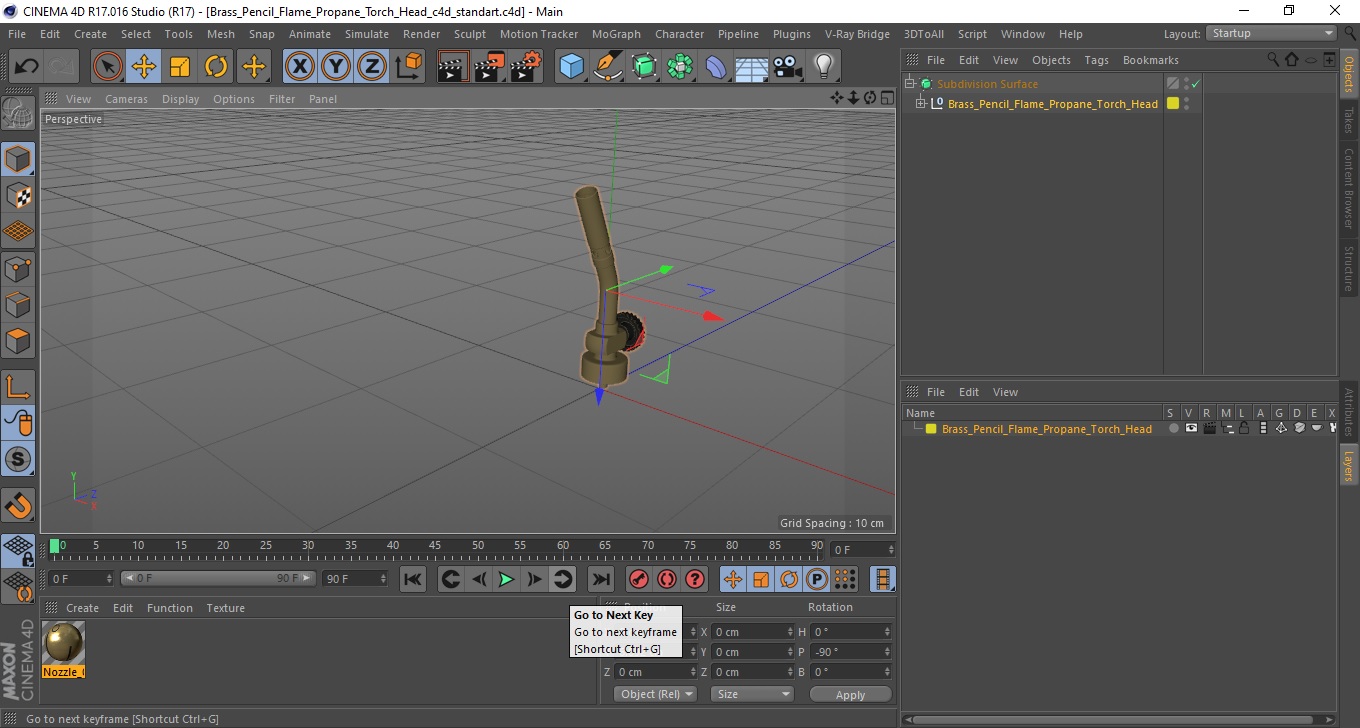Viewport: 1360px width, 728px height.
Task: Enable Model mode in left toolbar
Action: (x=18, y=159)
